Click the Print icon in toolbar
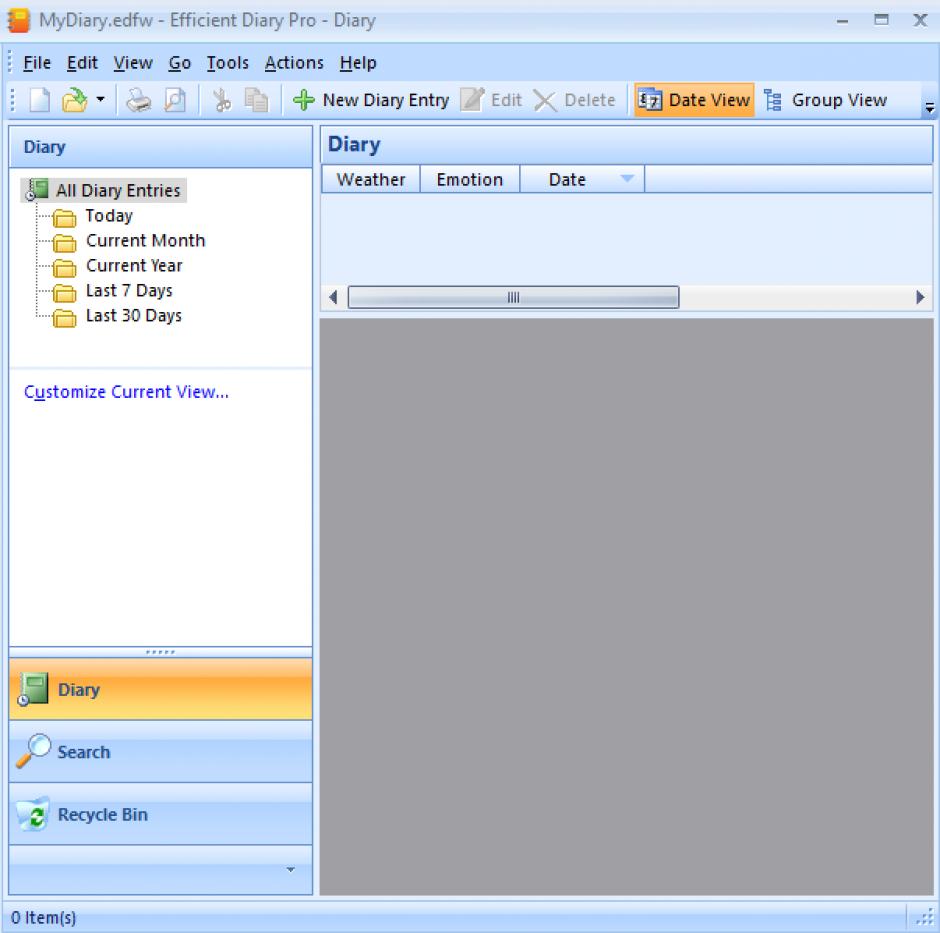This screenshot has height=933, width=940. (x=139, y=100)
